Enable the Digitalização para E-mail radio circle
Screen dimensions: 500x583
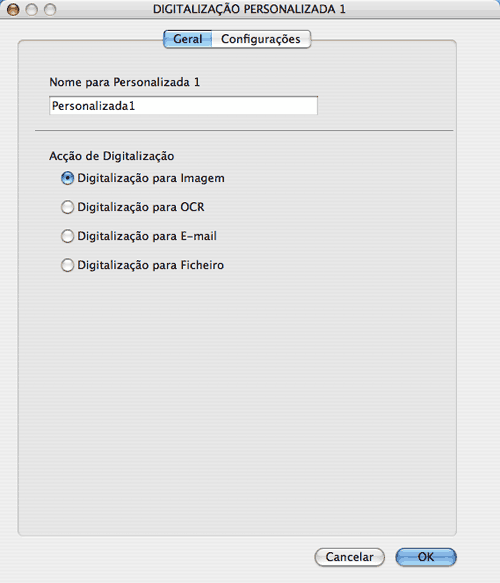click(67, 236)
